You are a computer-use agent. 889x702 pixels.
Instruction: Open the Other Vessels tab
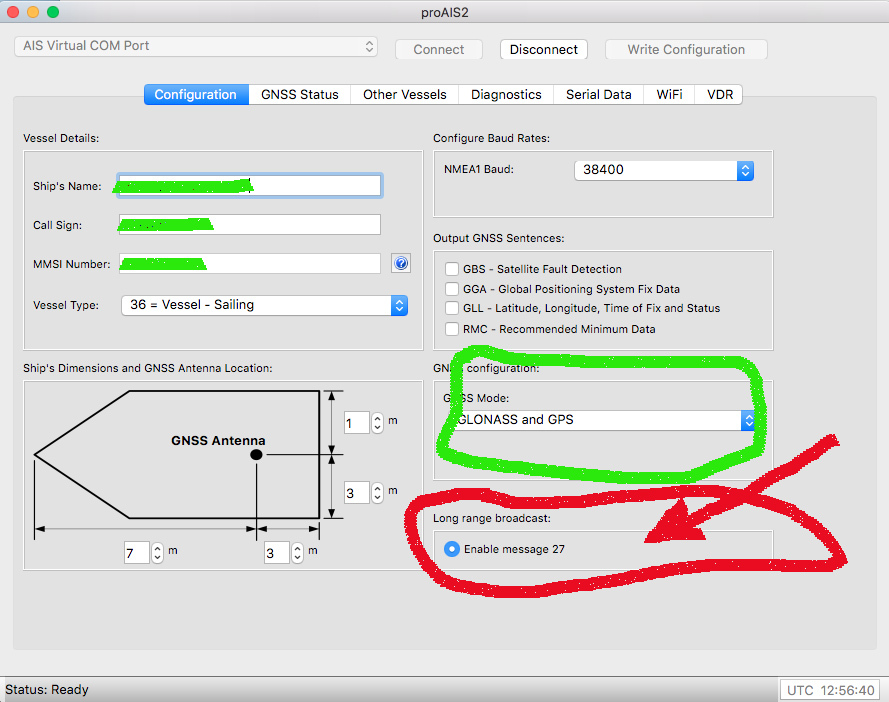[404, 95]
